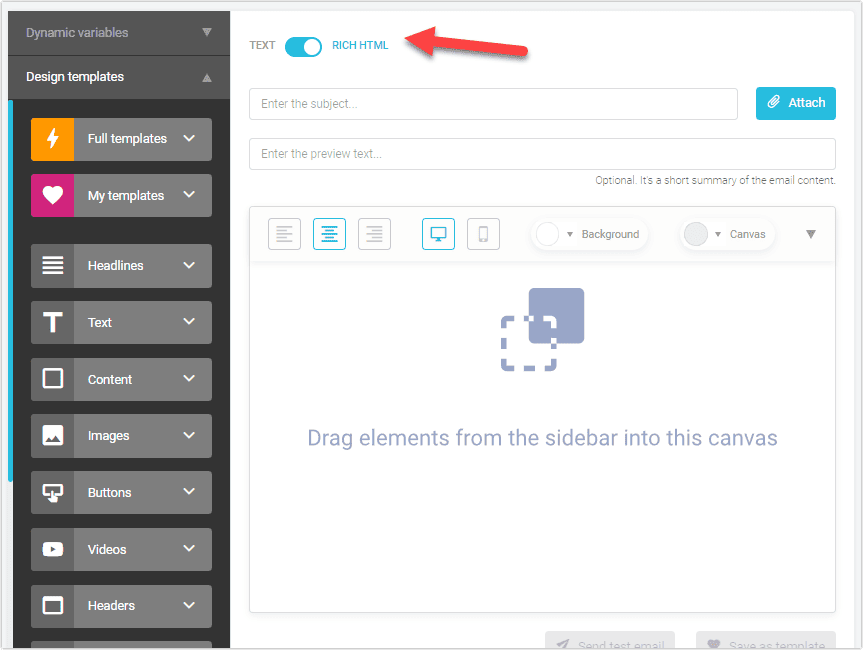Open the Canvas color dropdown arrow
This screenshot has height=651, width=864.
(718, 234)
